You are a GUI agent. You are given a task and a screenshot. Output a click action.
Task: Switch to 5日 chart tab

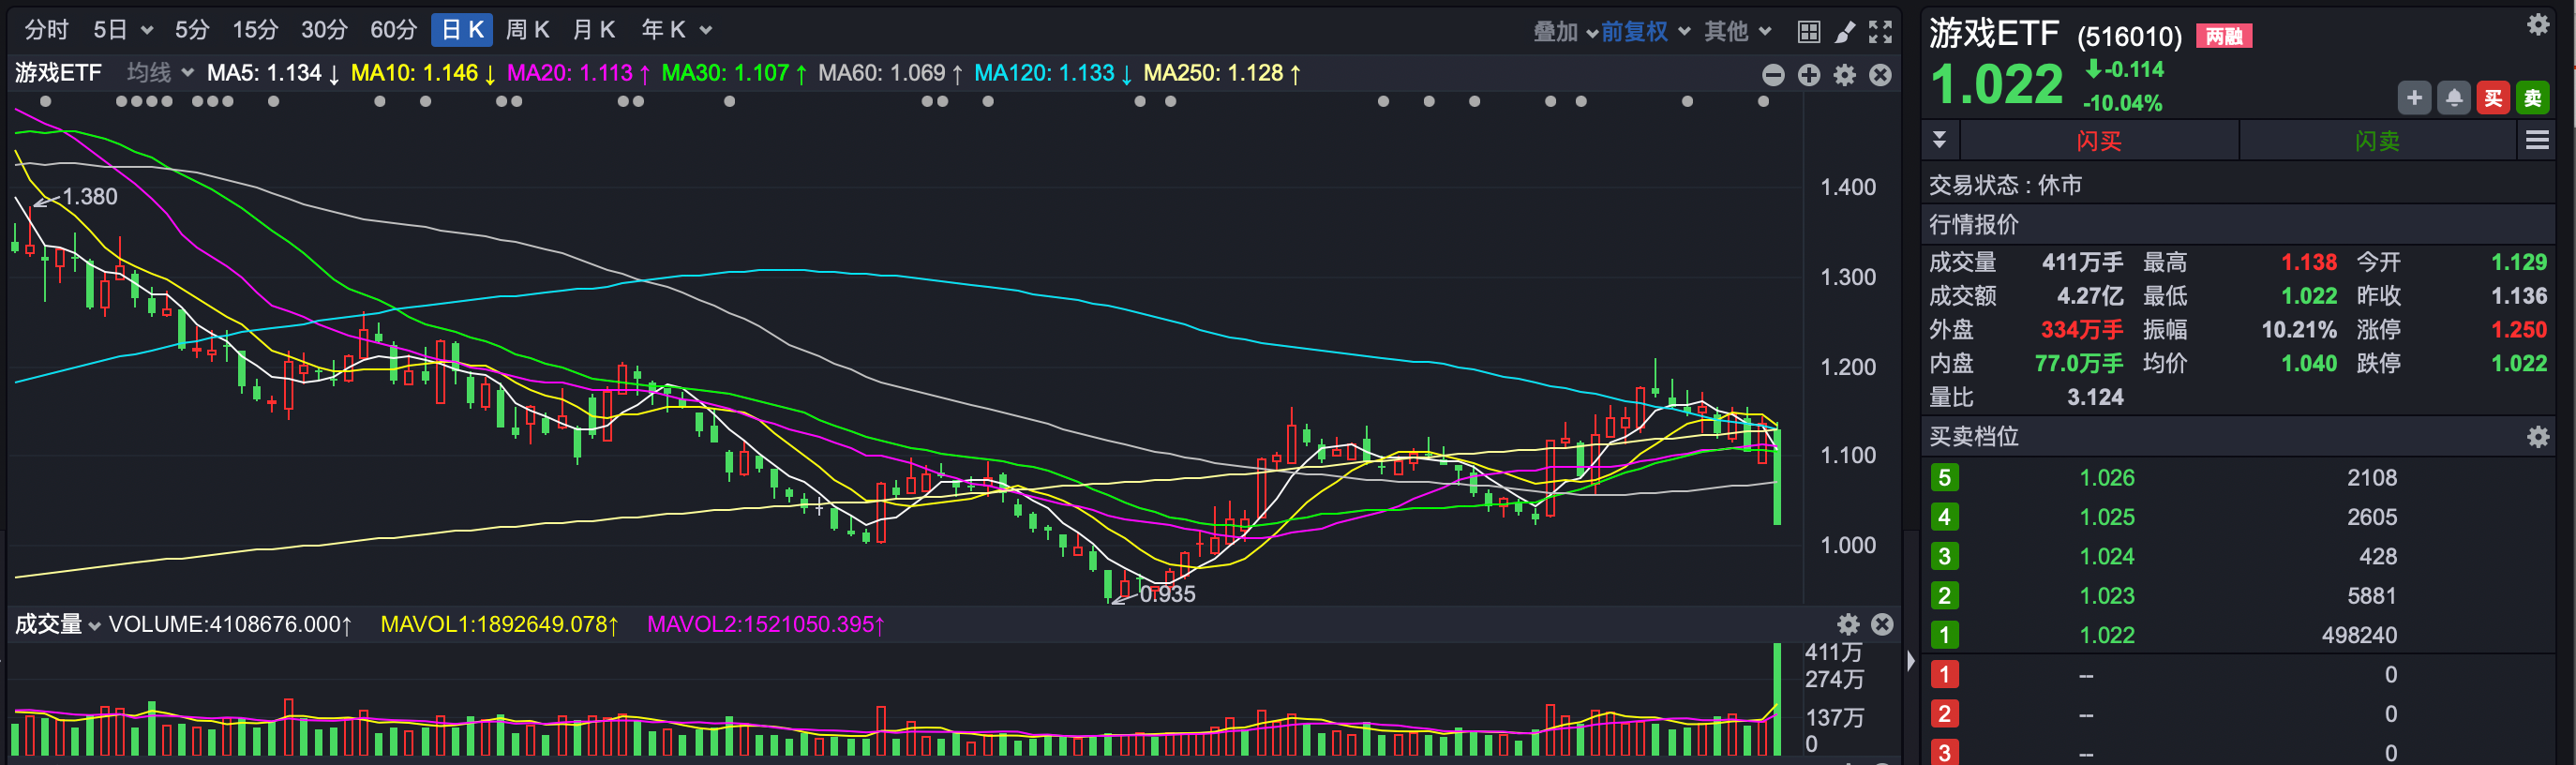click(110, 30)
